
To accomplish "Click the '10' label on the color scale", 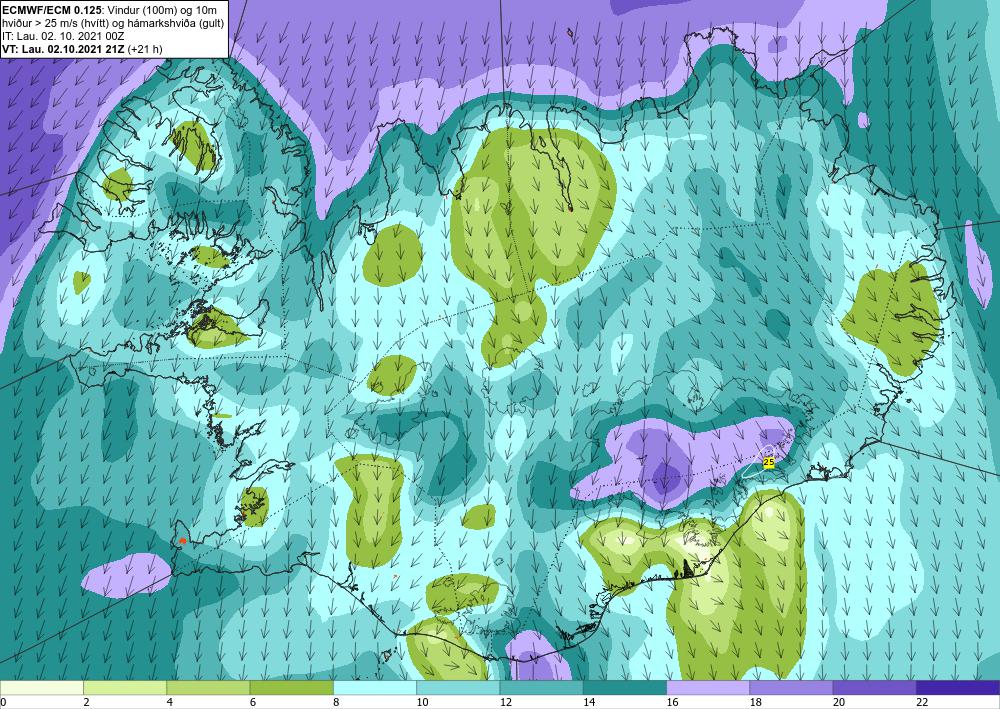I will [x=422, y=702].
